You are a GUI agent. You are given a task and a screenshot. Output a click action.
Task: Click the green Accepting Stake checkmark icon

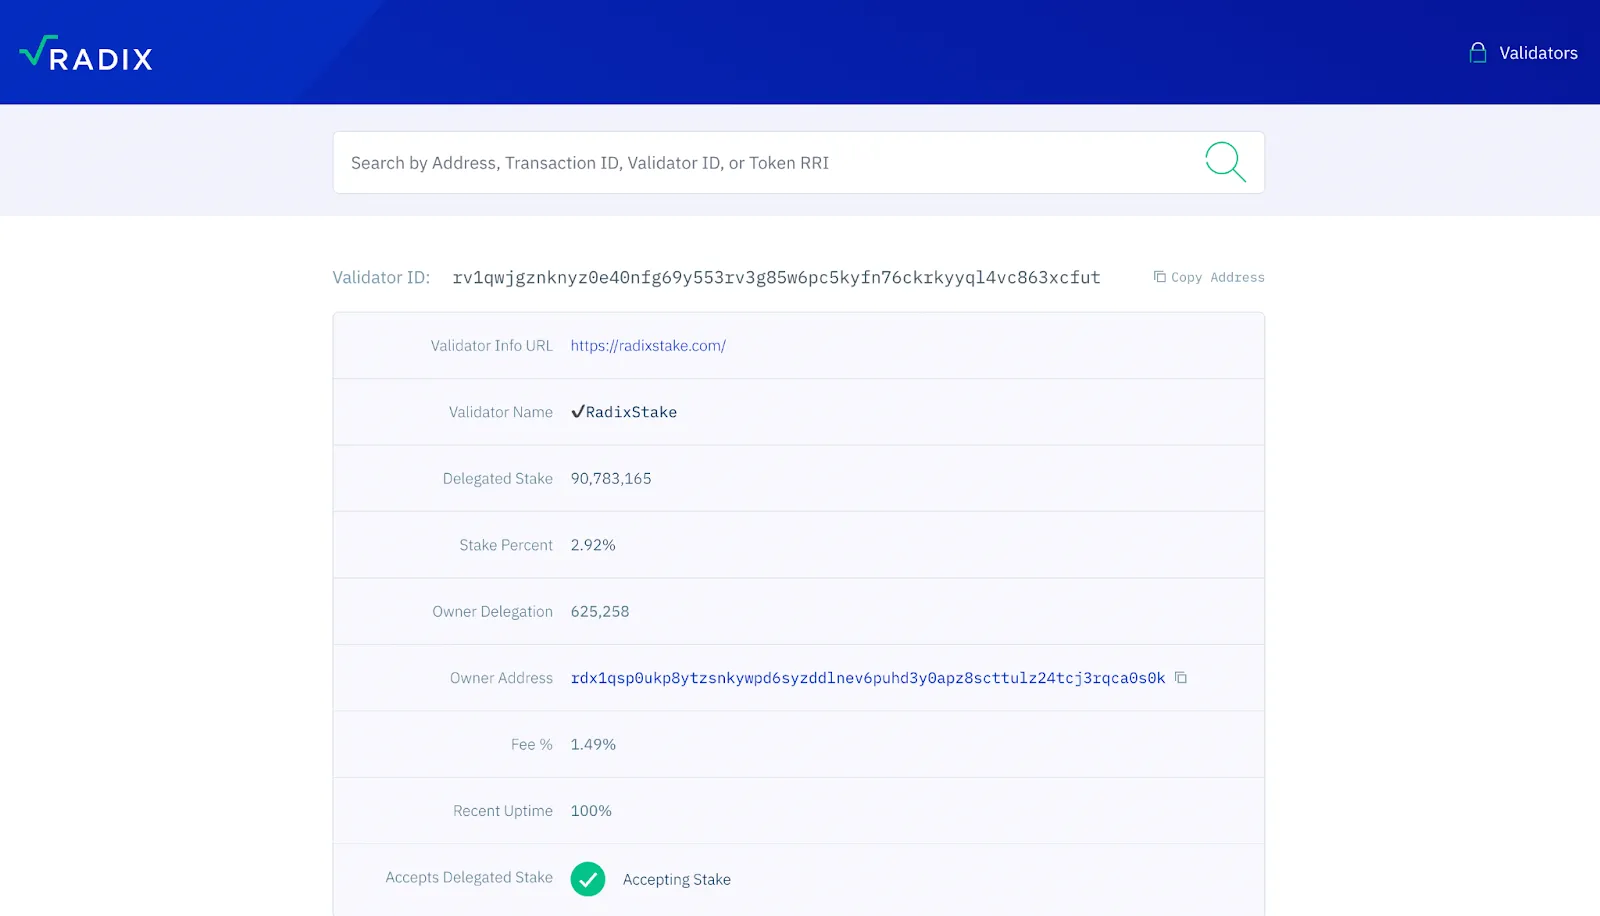point(588,879)
